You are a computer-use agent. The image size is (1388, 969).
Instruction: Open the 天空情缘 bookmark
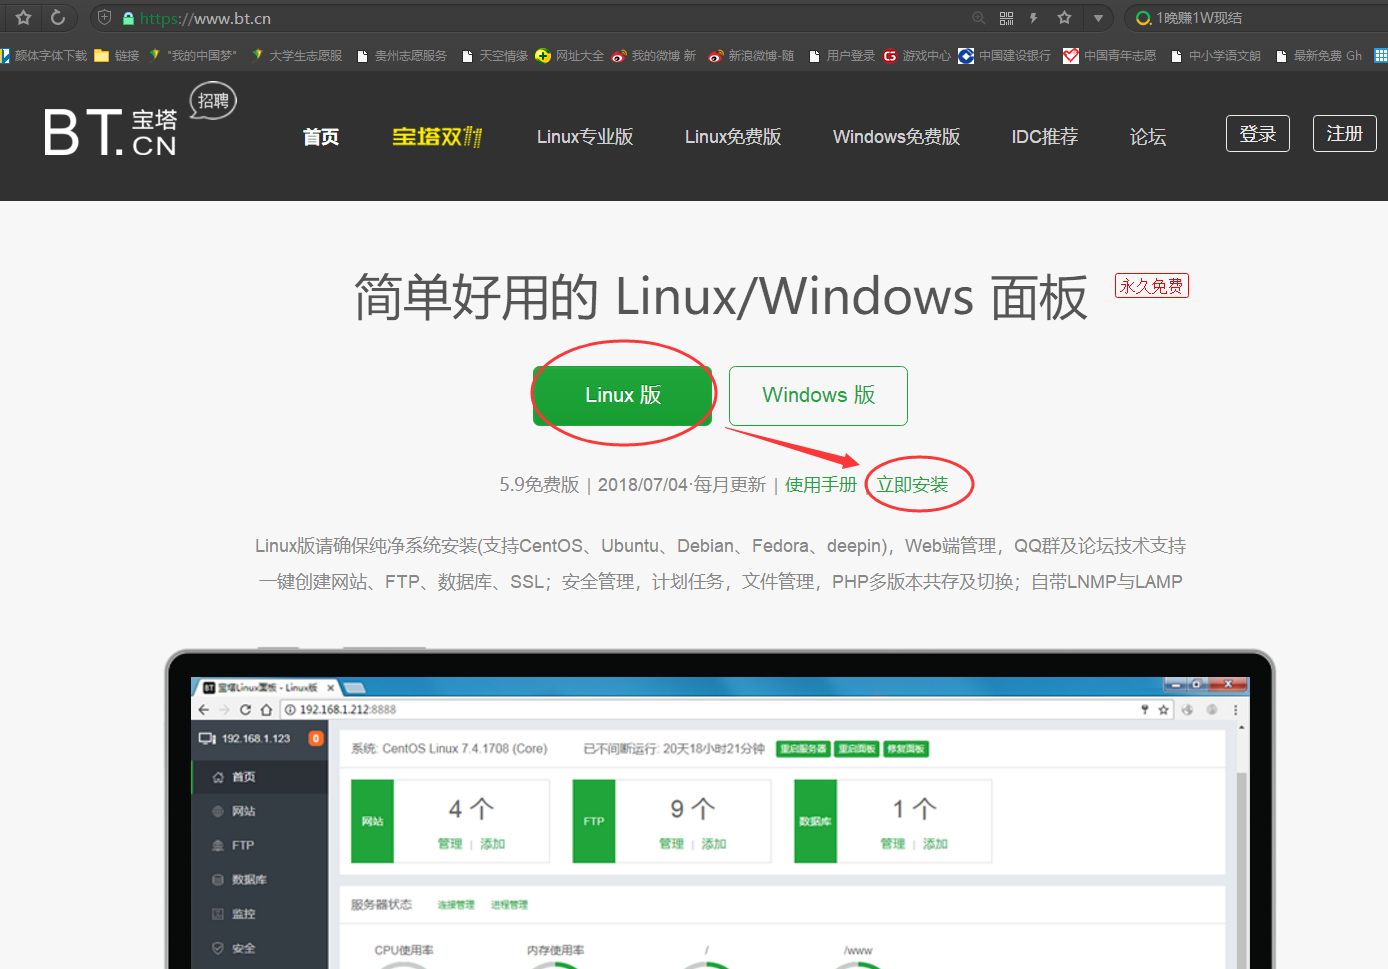495,56
